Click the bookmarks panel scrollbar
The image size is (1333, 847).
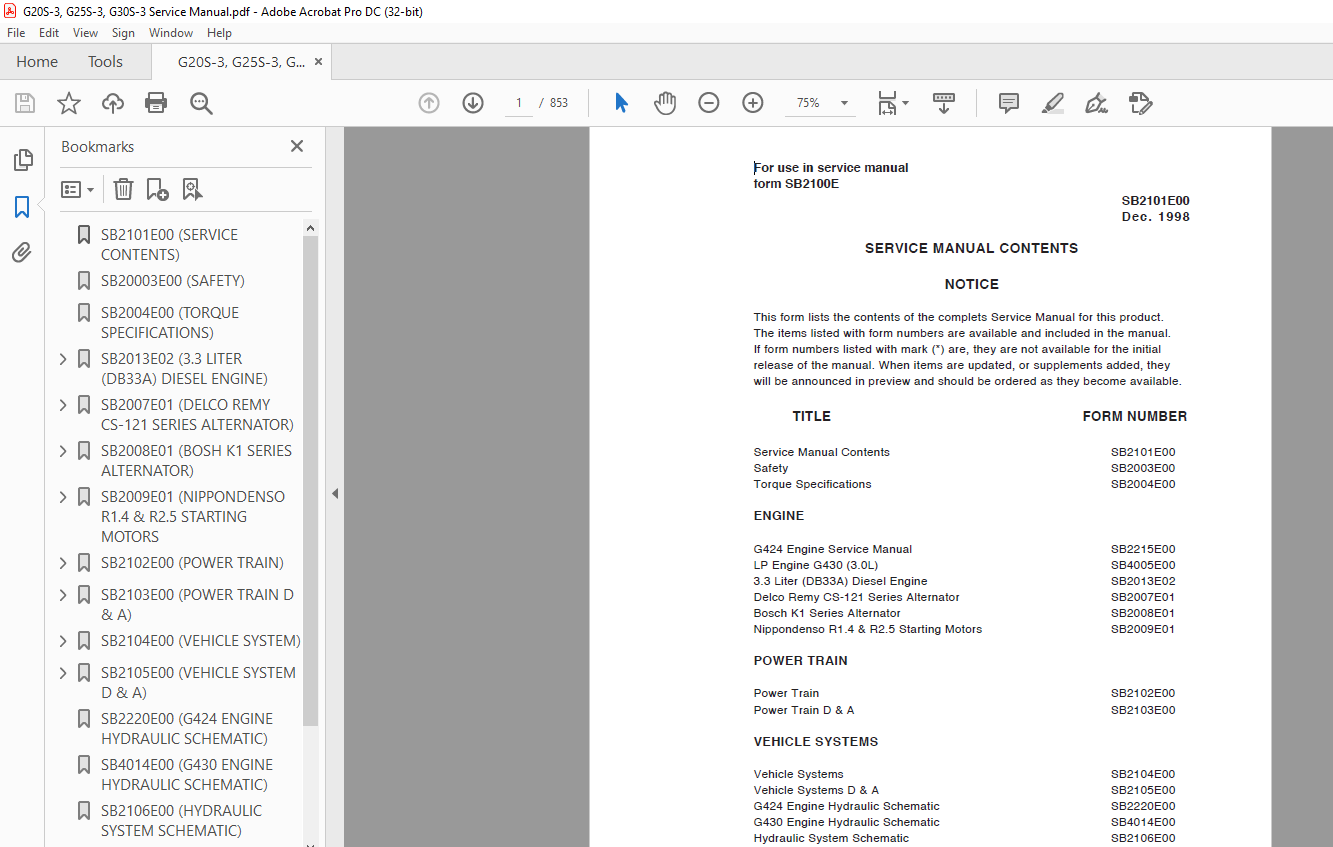tap(310, 480)
